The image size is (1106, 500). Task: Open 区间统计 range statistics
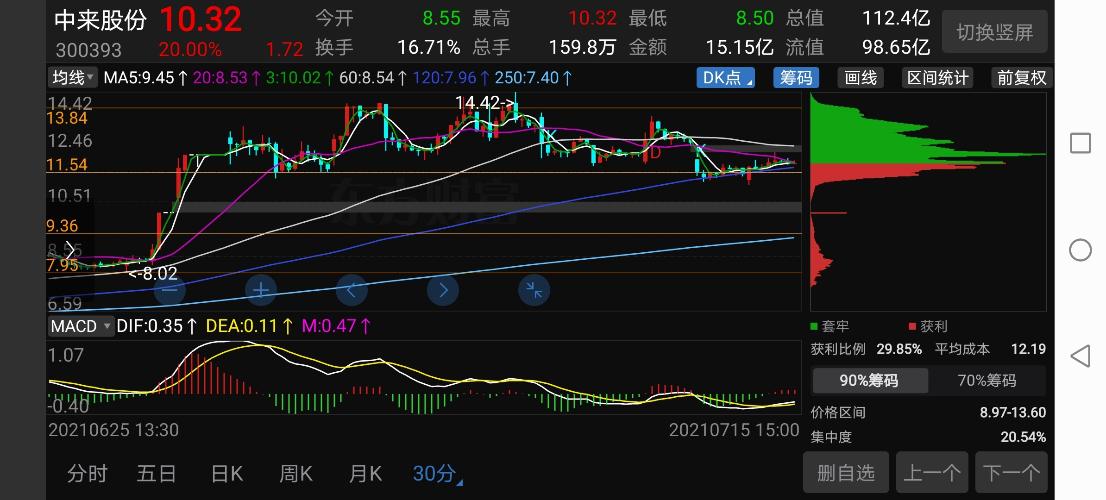pyautogui.click(x=937, y=78)
